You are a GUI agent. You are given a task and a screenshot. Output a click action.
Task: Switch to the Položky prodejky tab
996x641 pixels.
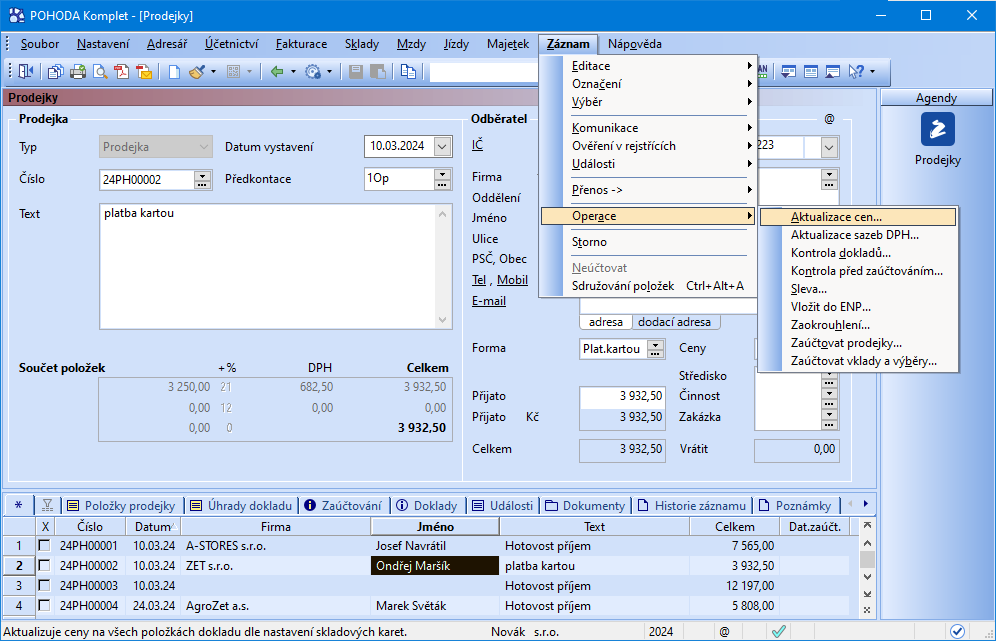122,506
